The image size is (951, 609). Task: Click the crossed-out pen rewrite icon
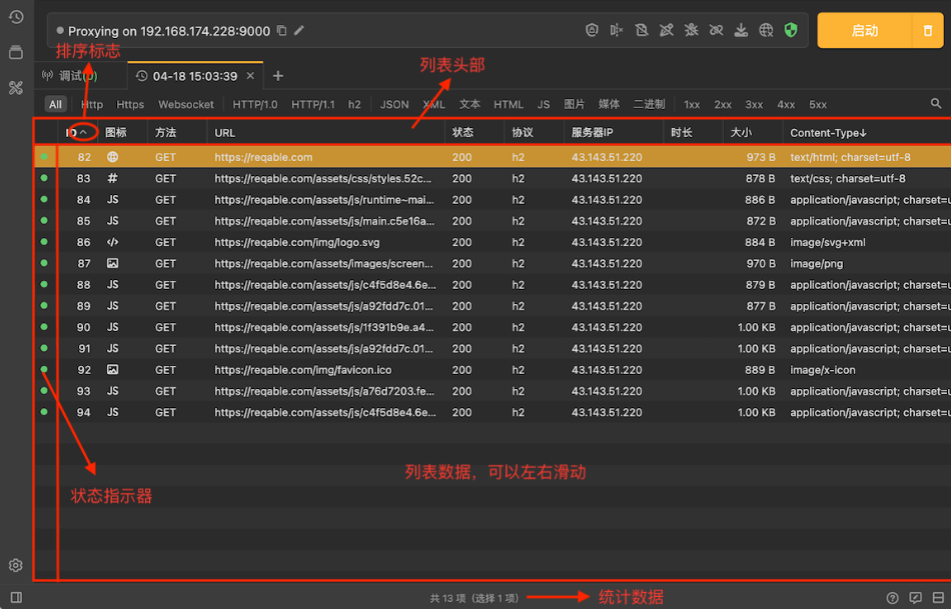pos(667,30)
